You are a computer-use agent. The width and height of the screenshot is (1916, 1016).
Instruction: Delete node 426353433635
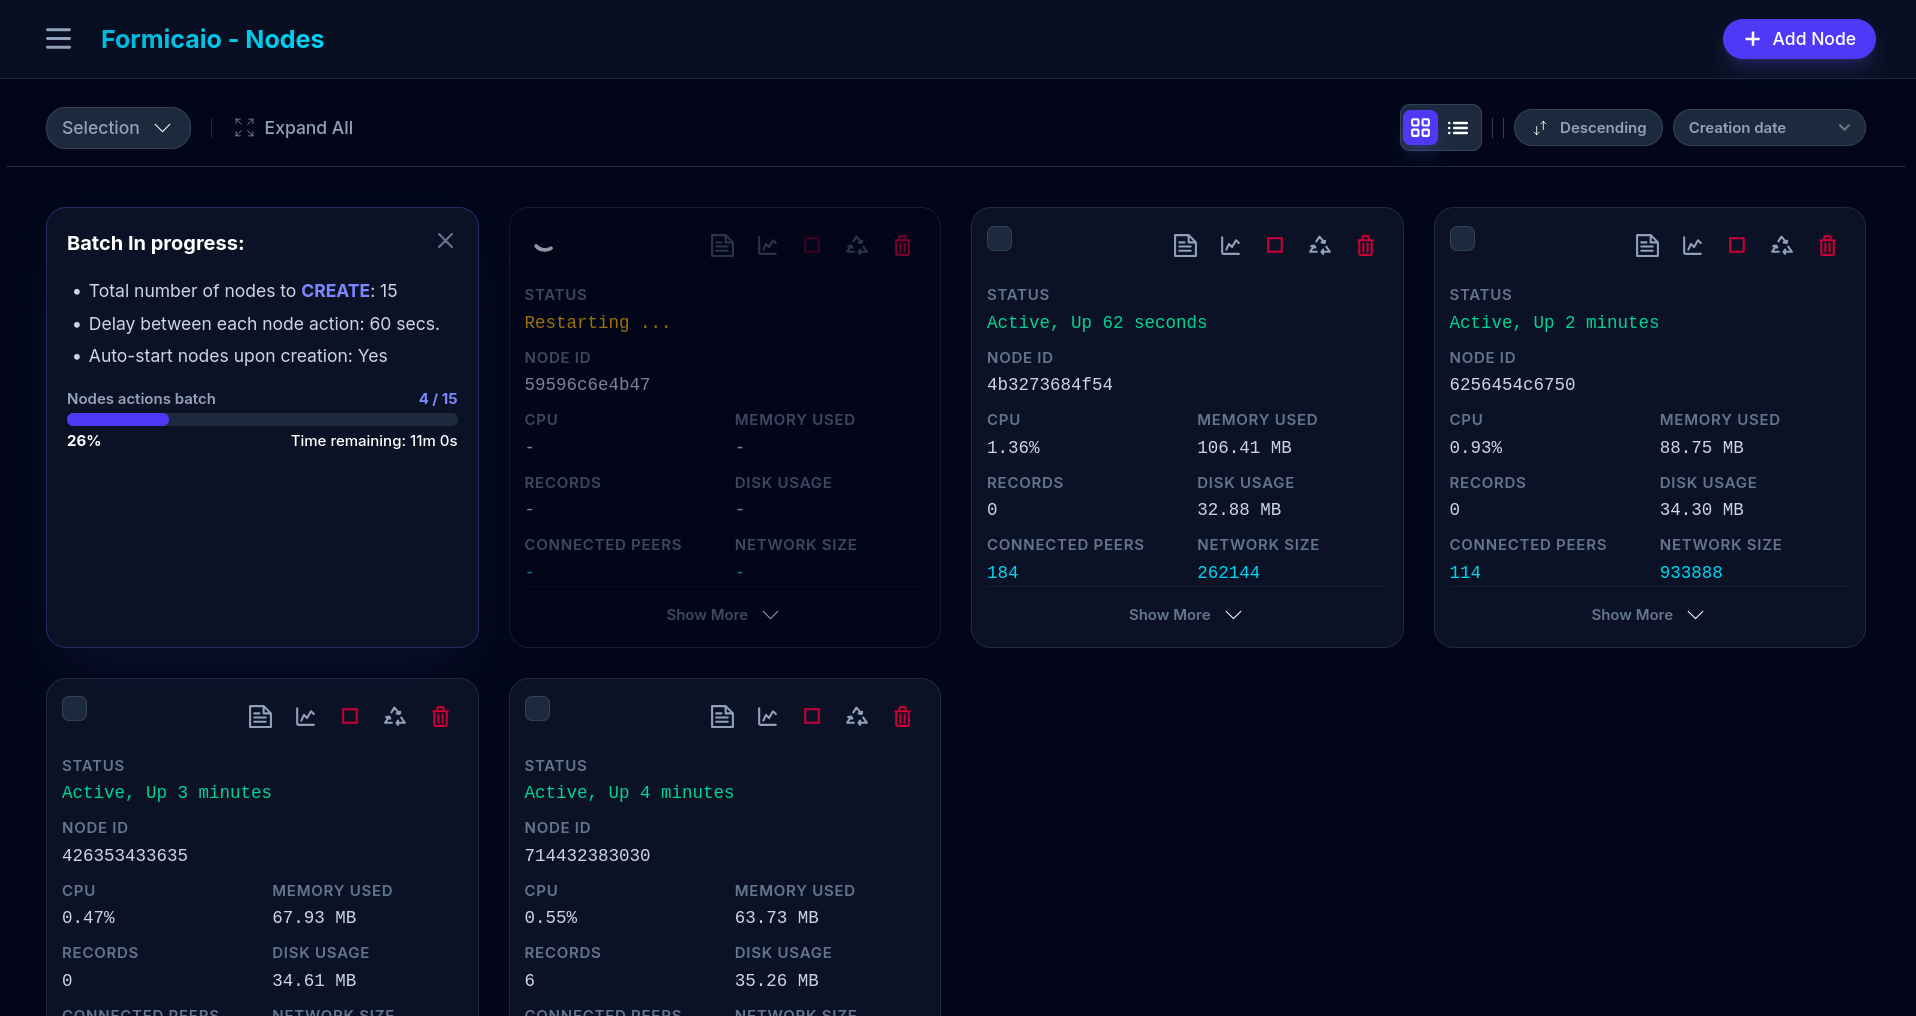tap(440, 717)
